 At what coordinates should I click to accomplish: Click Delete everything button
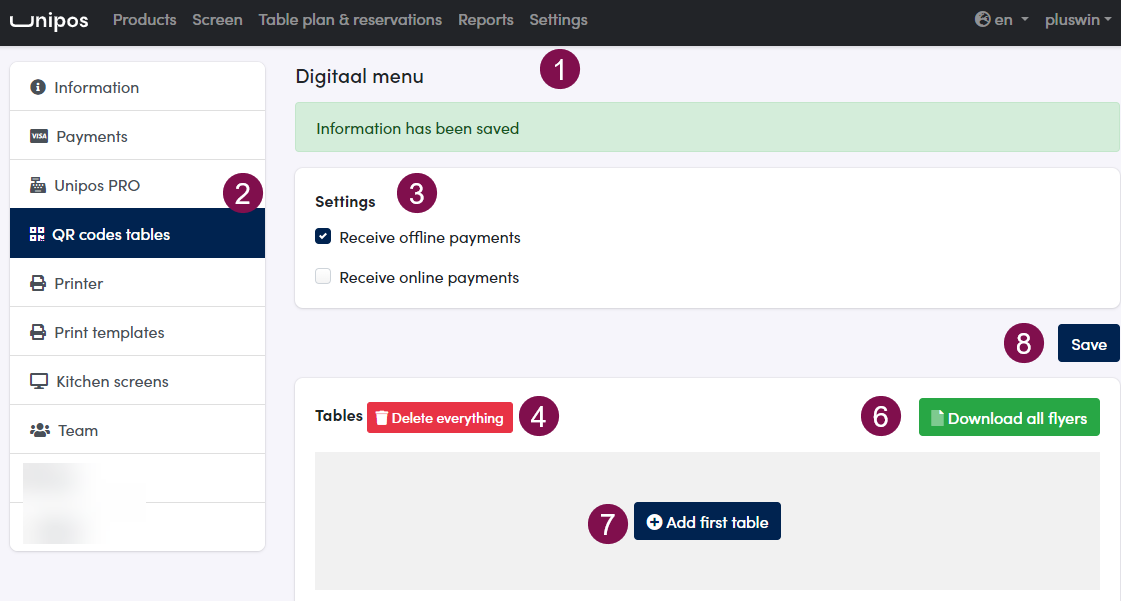click(x=440, y=418)
